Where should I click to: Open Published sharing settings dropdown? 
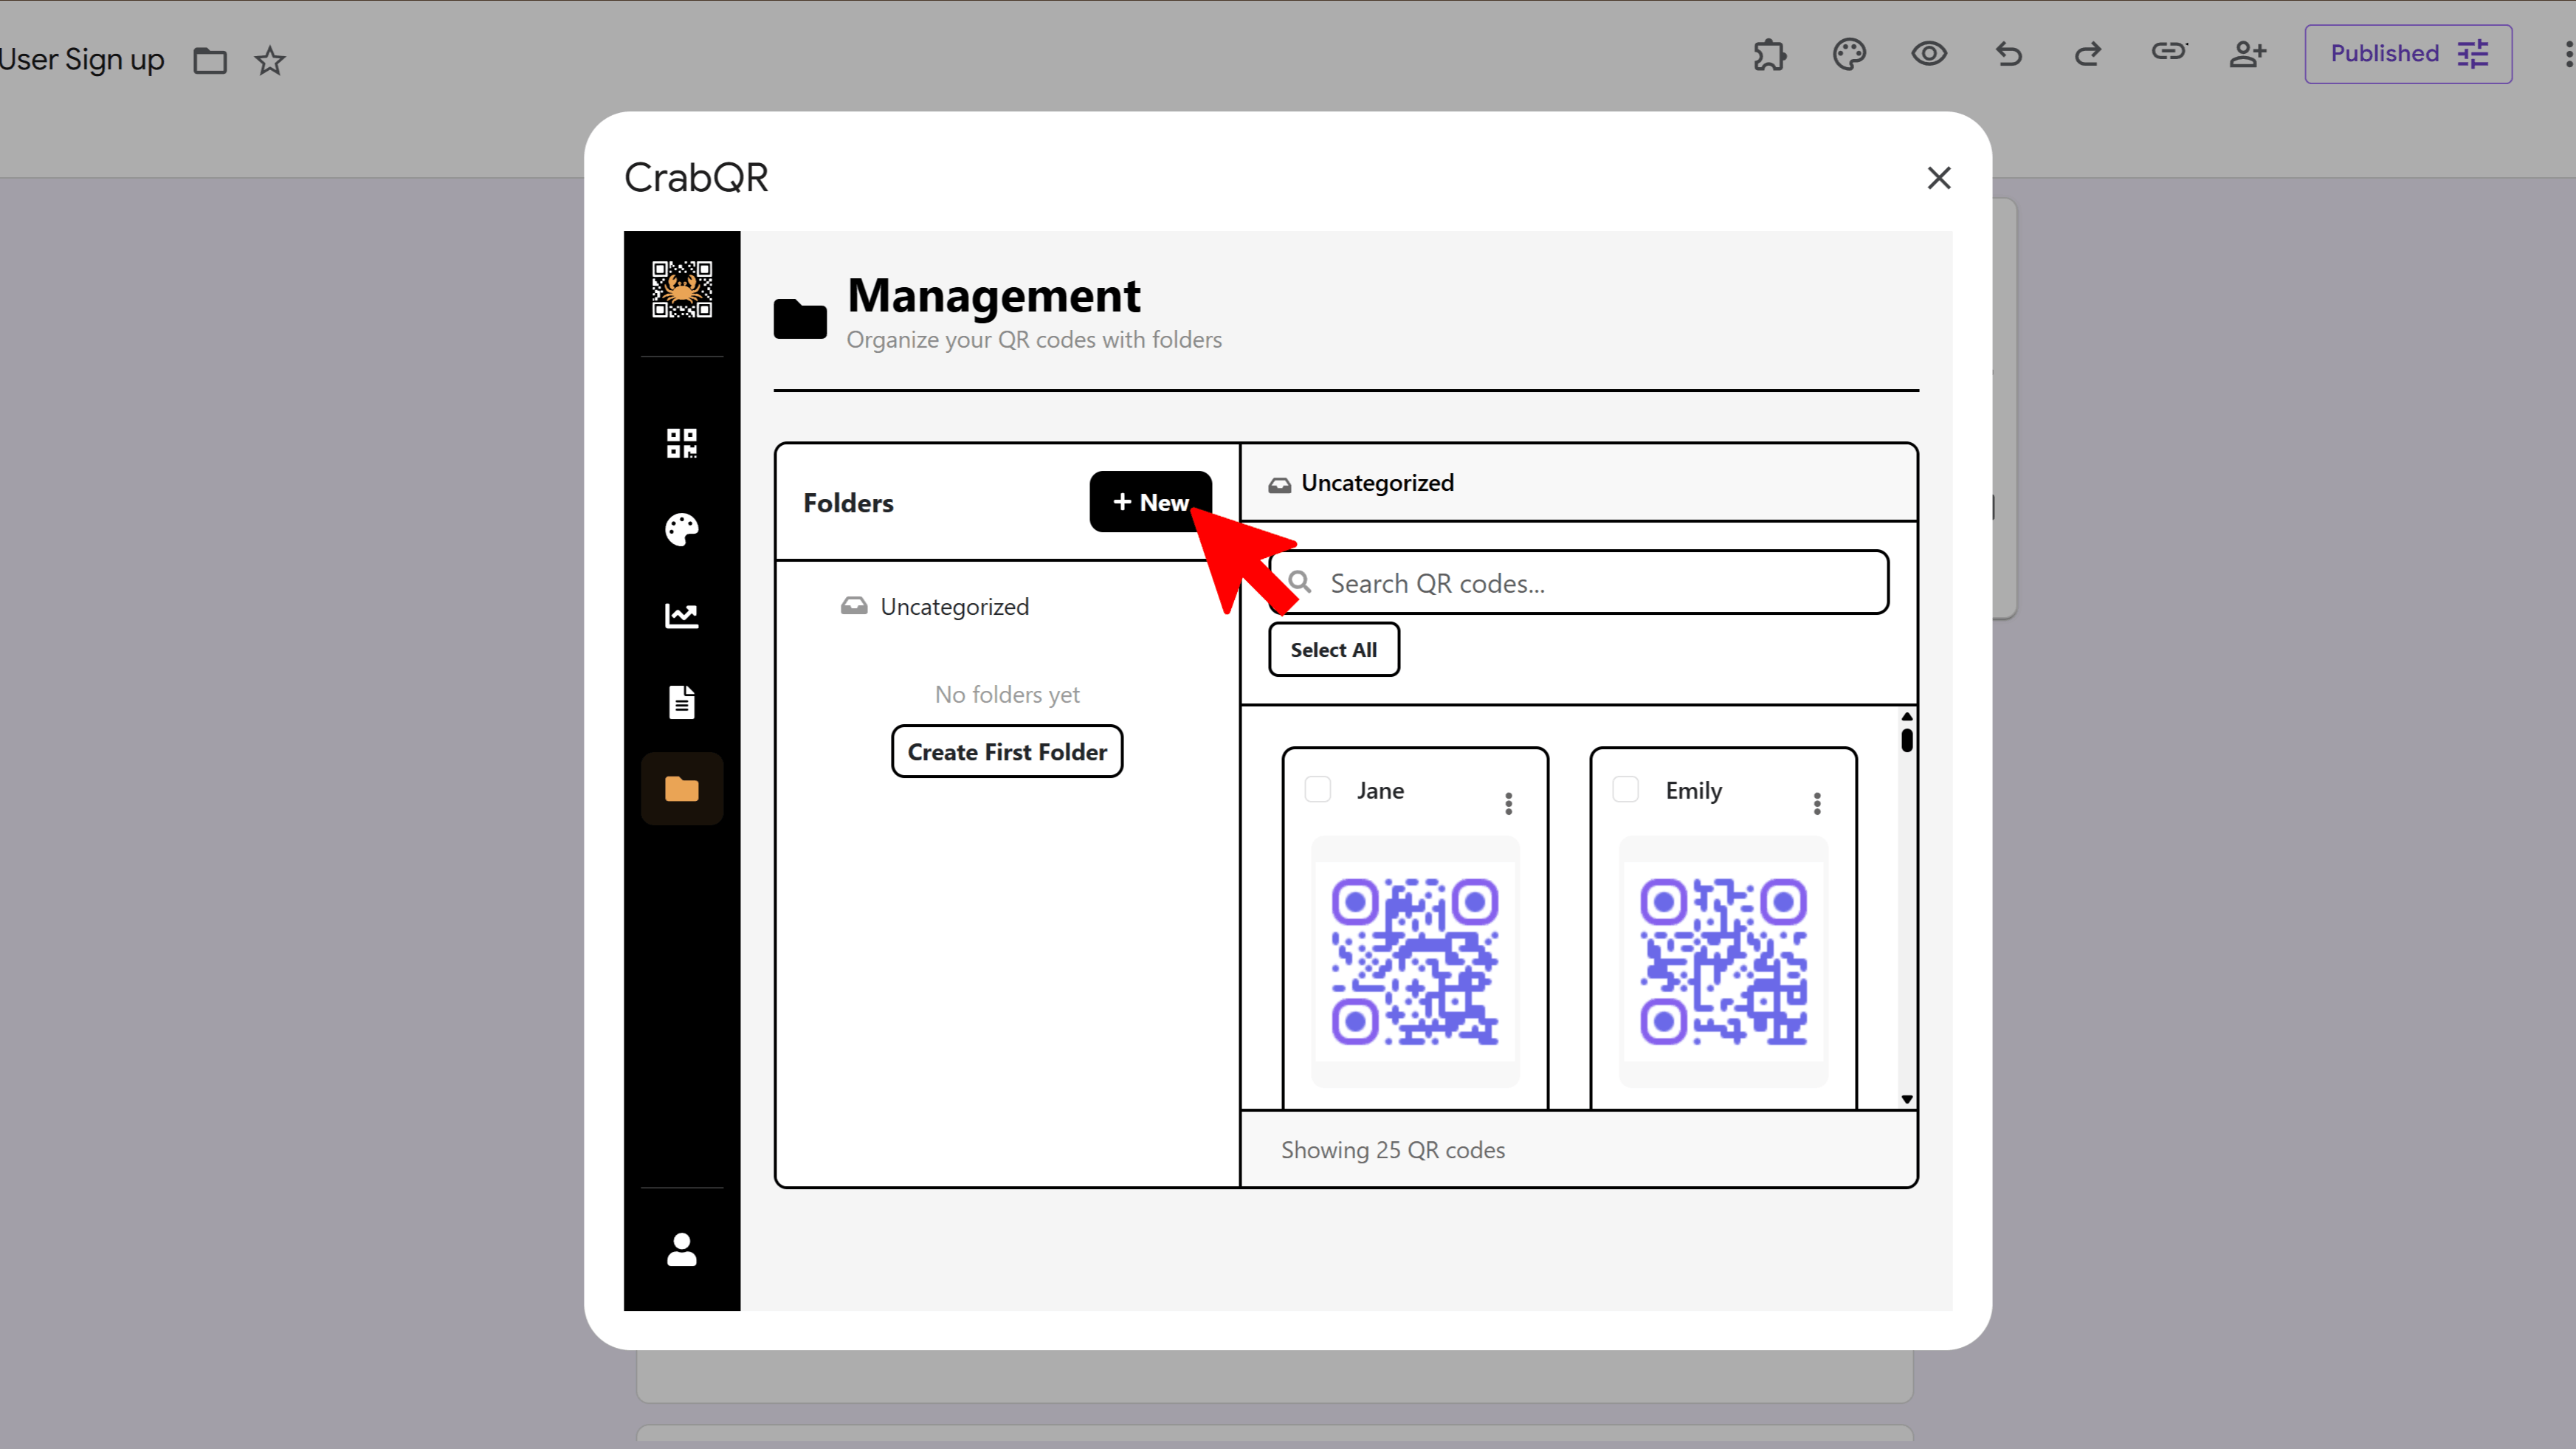point(2407,54)
